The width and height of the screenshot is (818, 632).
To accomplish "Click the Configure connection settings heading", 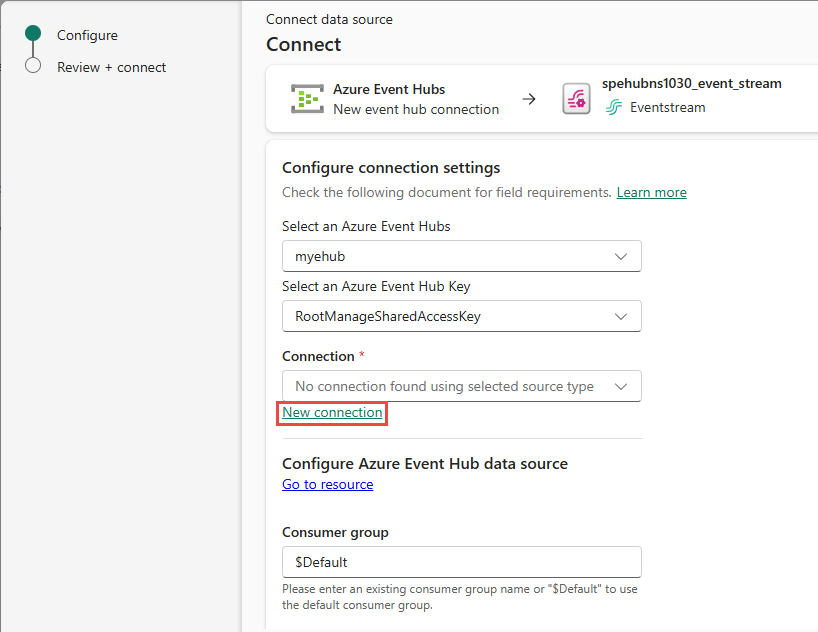I will click(391, 168).
